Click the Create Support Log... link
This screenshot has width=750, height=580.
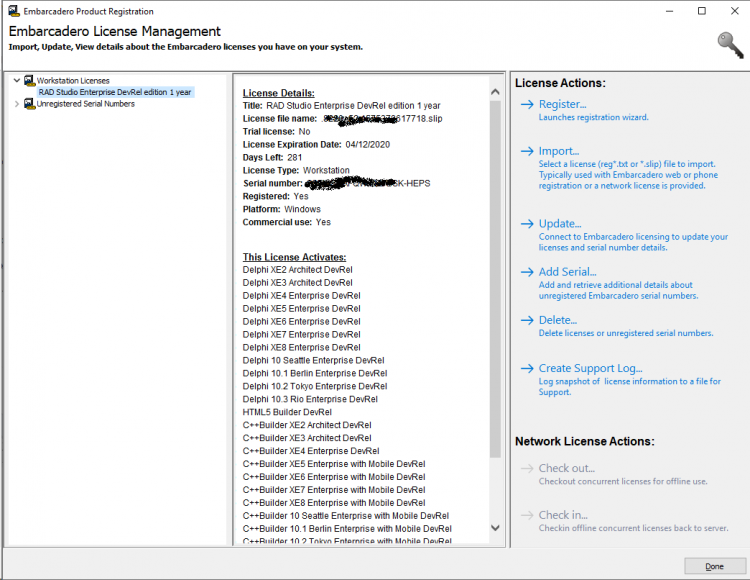[x=590, y=368]
